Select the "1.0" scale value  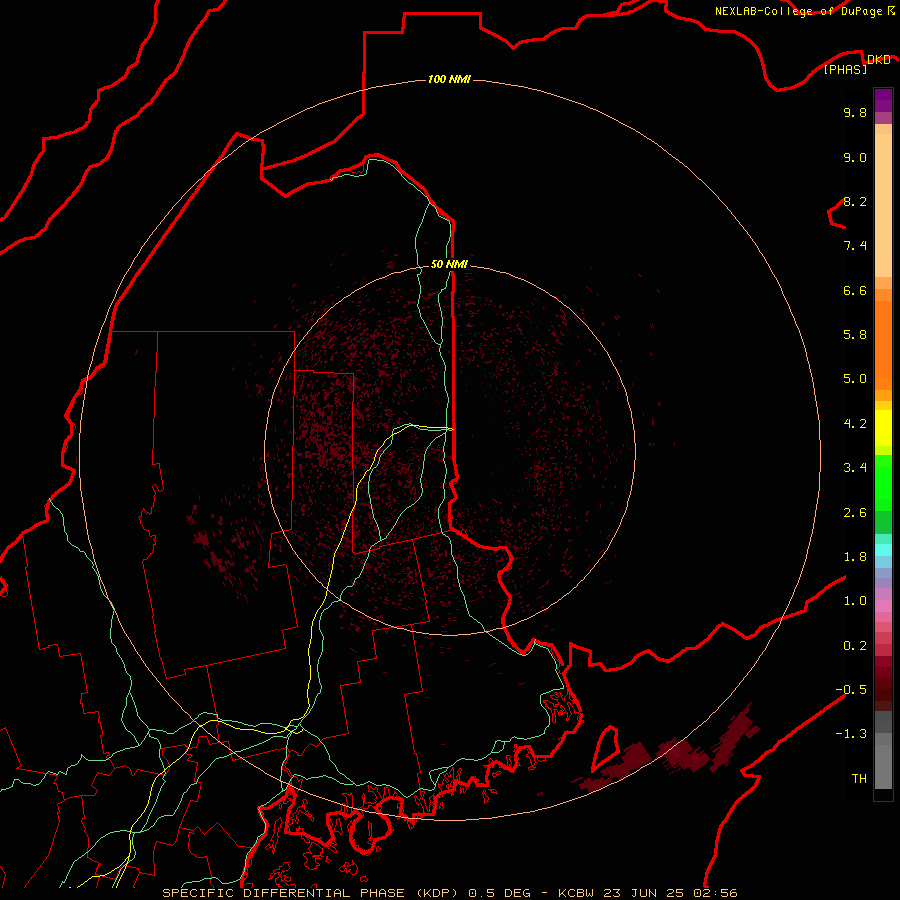coord(855,601)
